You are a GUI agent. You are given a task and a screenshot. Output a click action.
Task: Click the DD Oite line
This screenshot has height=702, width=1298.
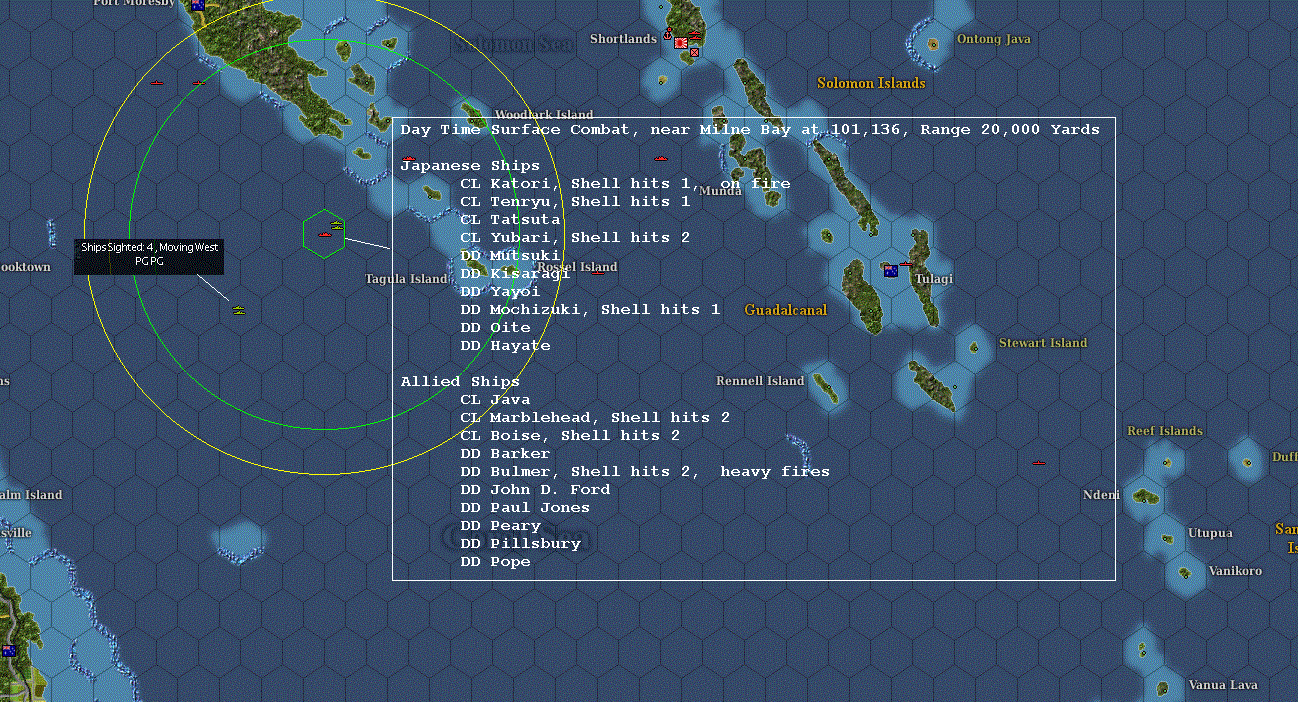pos(495,328)
